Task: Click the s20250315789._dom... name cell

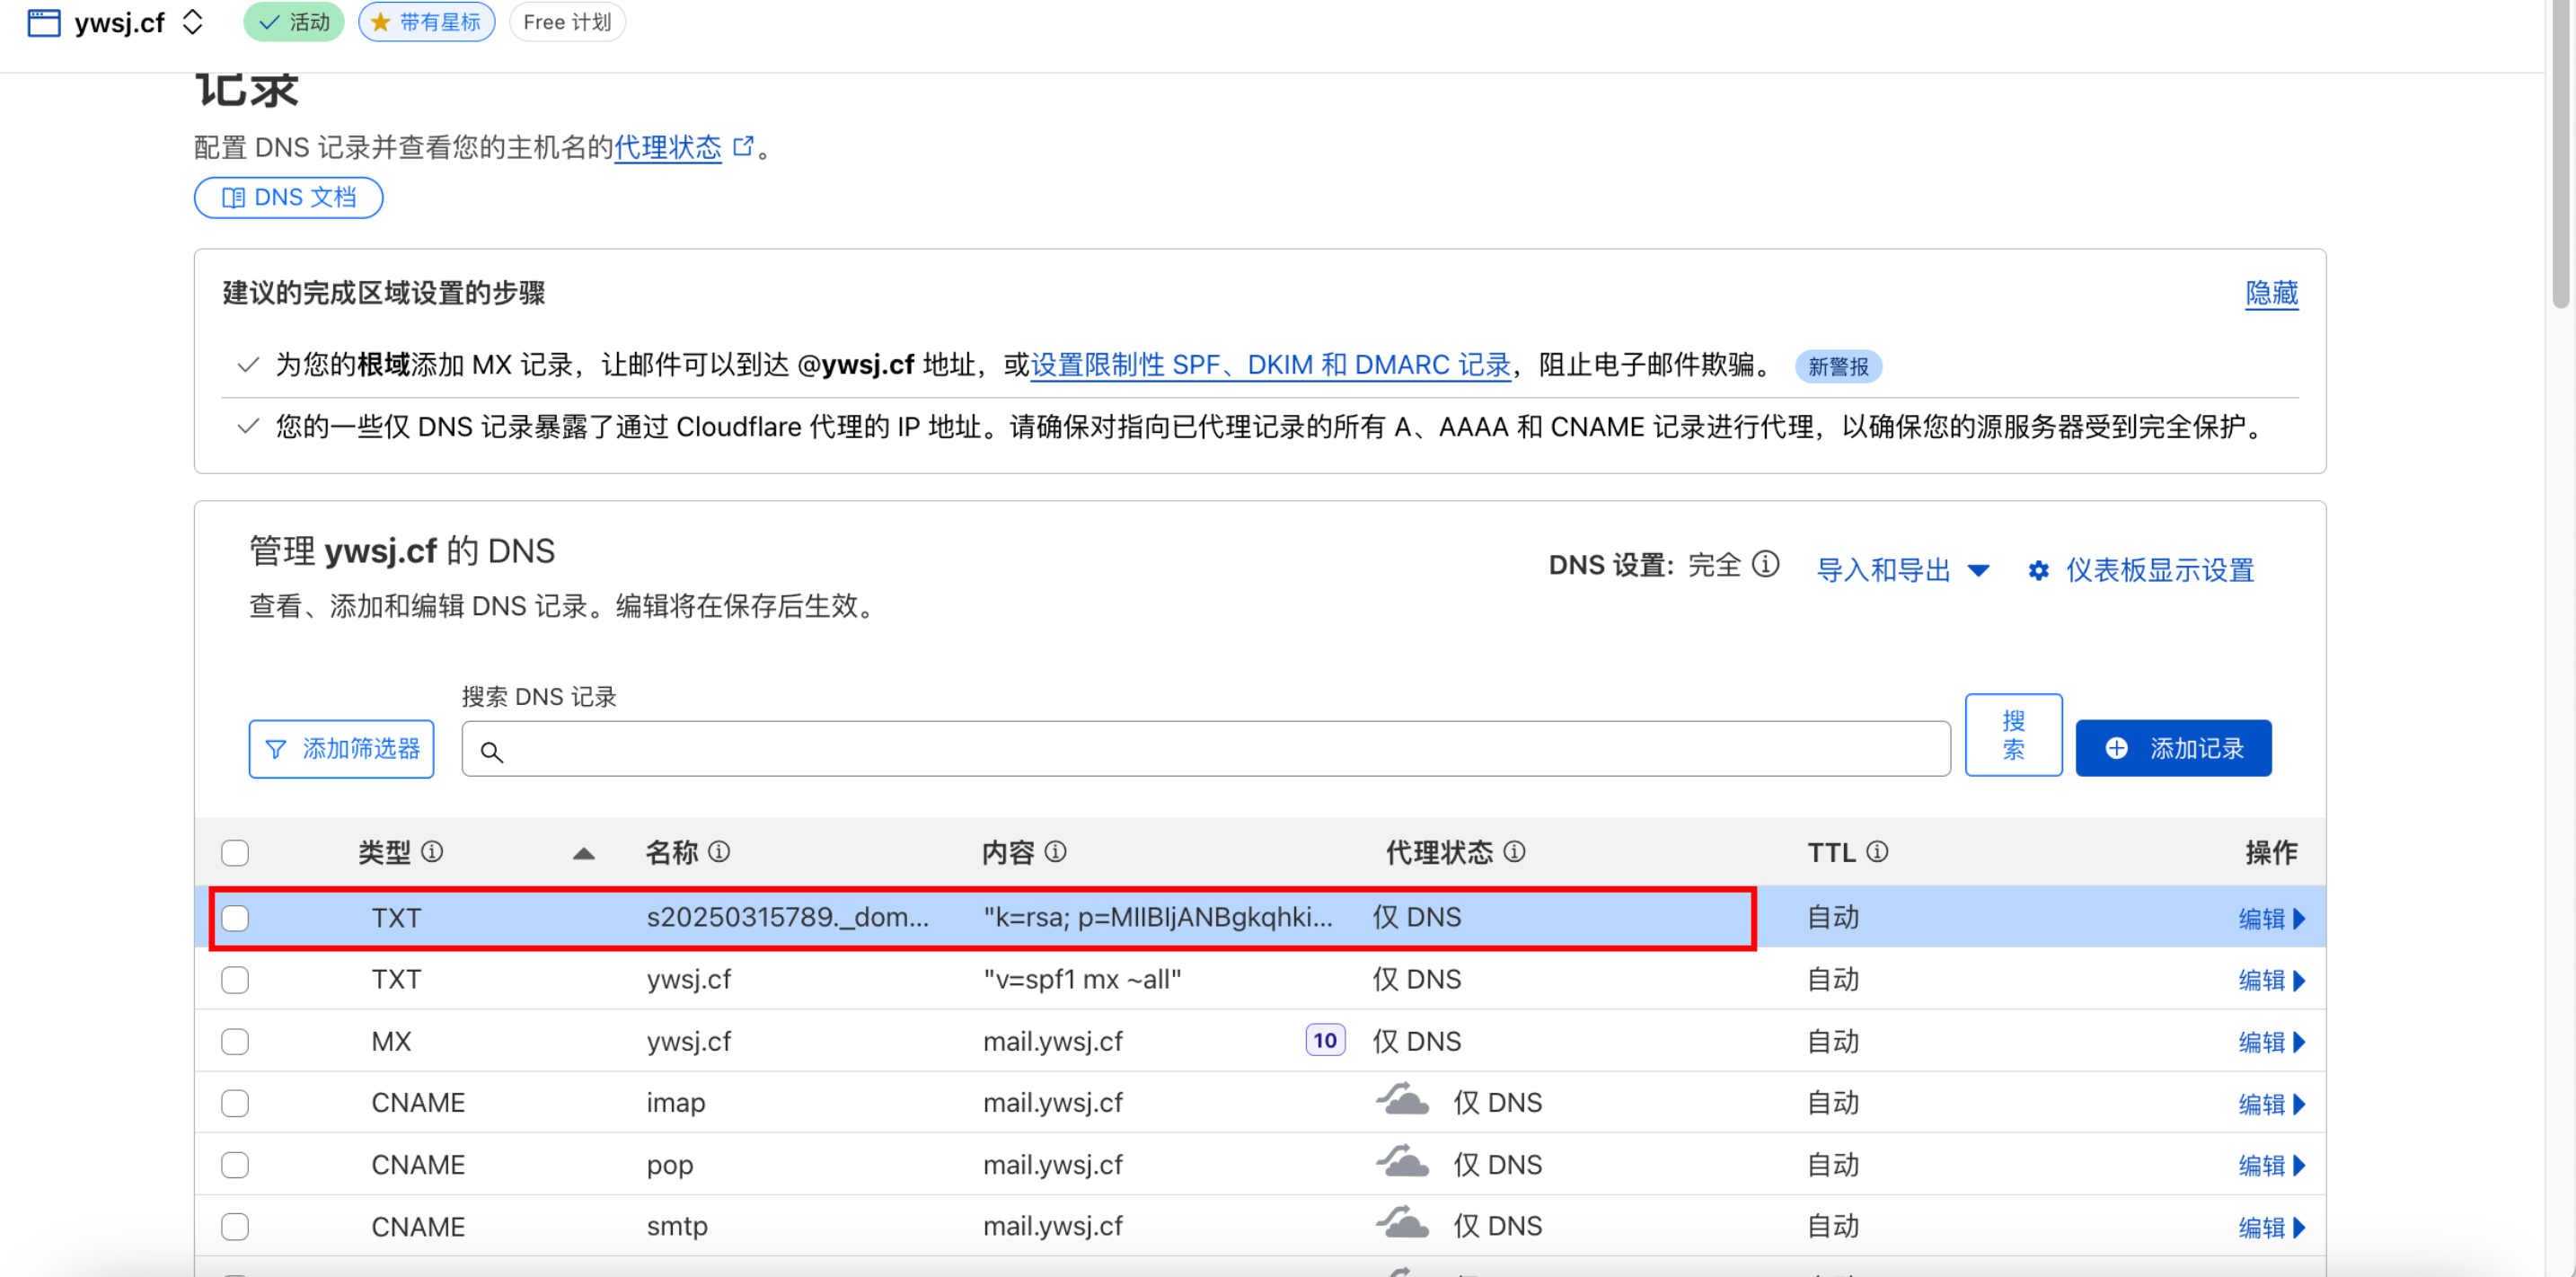Action: 787,918
